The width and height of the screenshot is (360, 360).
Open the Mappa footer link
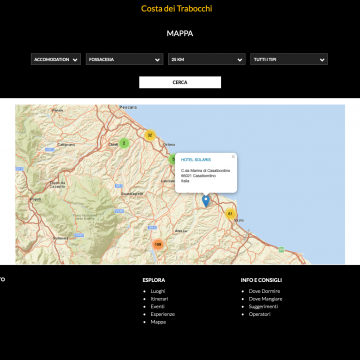[x=158, y=322]
